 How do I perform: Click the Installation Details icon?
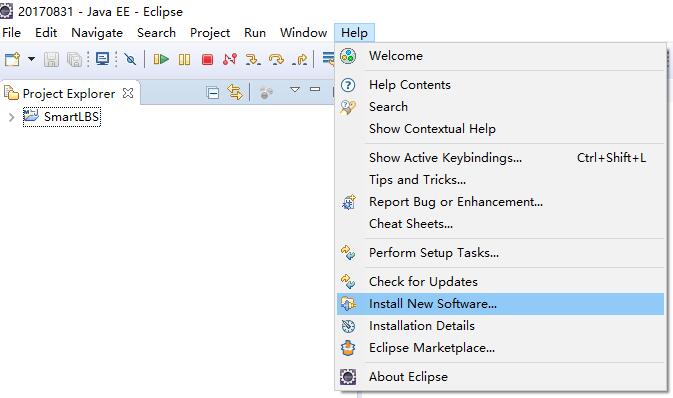(348, 326)
